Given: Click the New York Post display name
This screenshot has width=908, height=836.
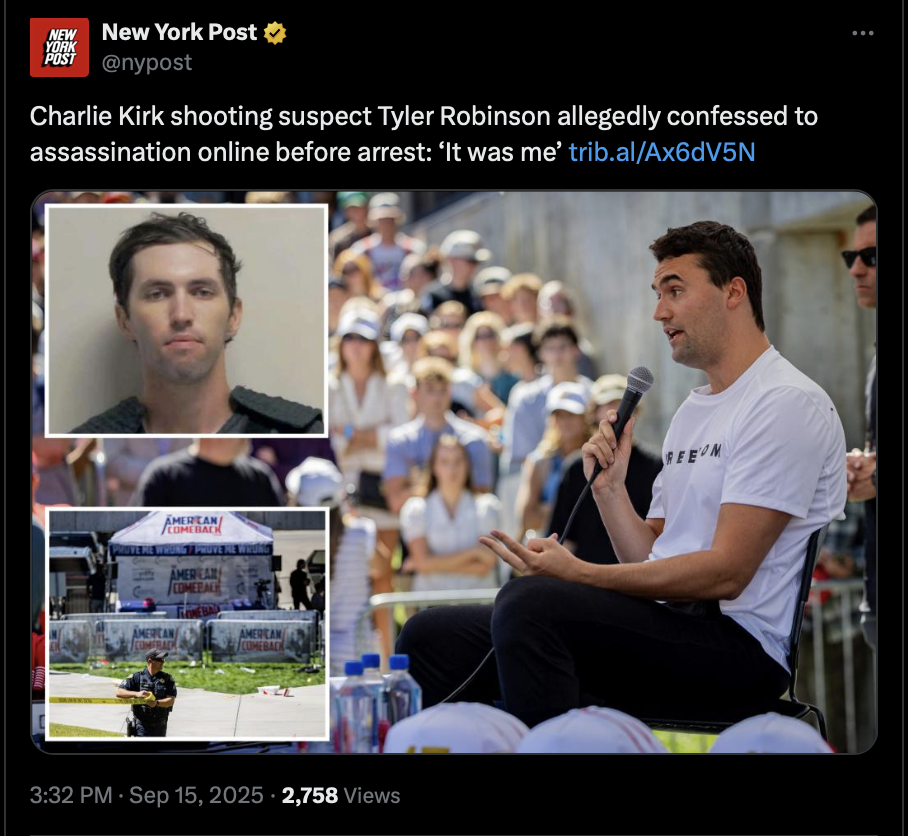Looking at the screenshot, I should (179, 32).
